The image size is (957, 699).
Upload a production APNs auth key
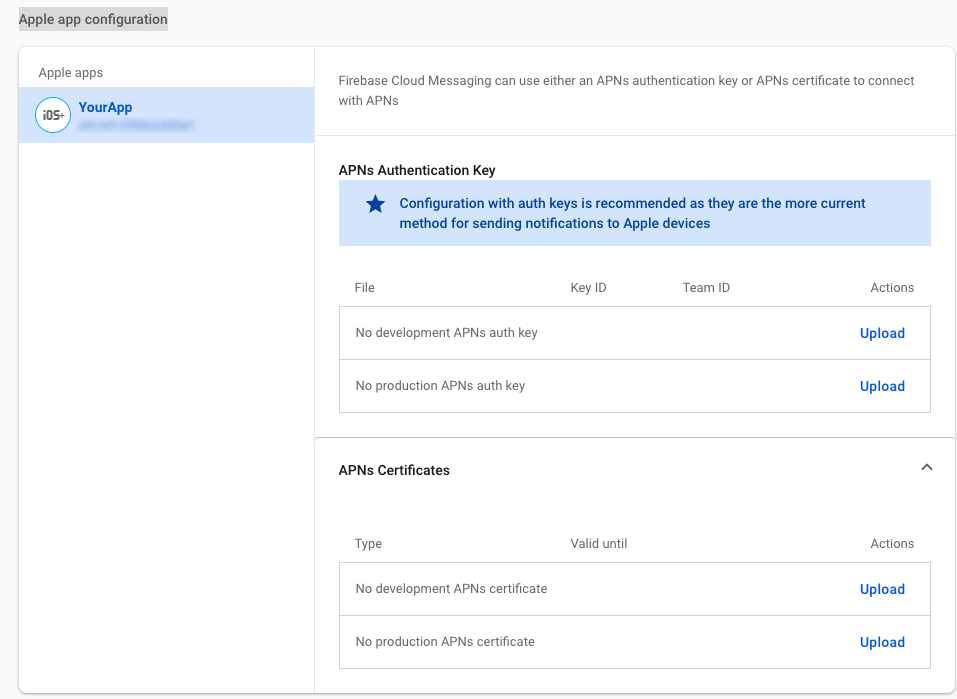(x=881, y=386)
